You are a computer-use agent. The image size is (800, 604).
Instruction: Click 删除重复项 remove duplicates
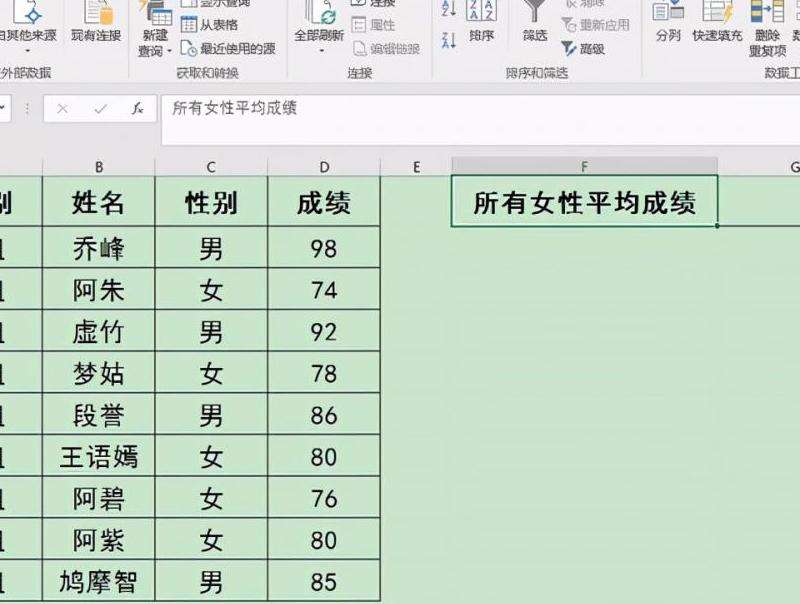point(768,28)
